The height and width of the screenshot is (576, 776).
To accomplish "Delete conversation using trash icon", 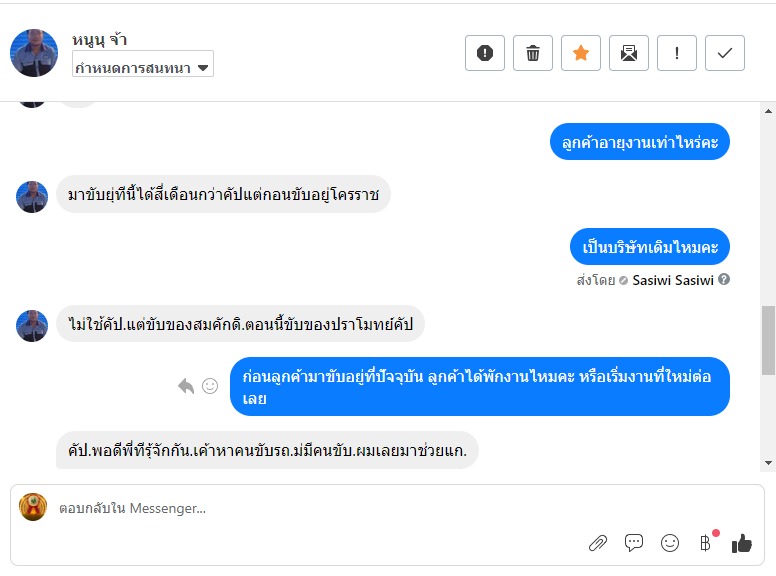I will pyautogui.click(x=533, y=53).
